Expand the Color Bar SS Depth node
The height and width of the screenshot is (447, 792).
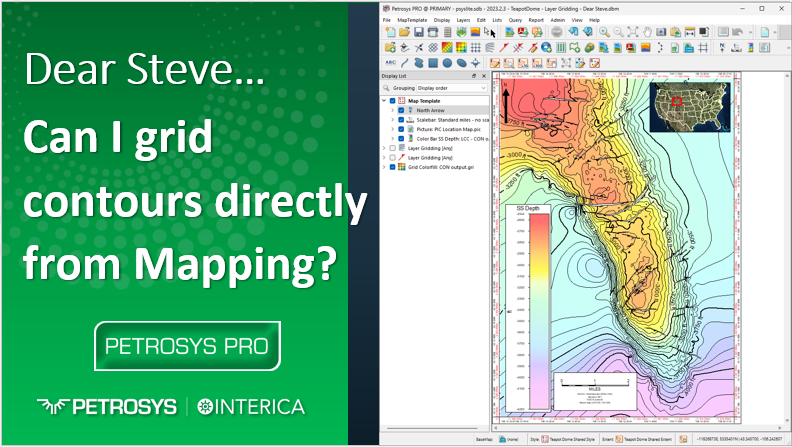click(393, 138)
